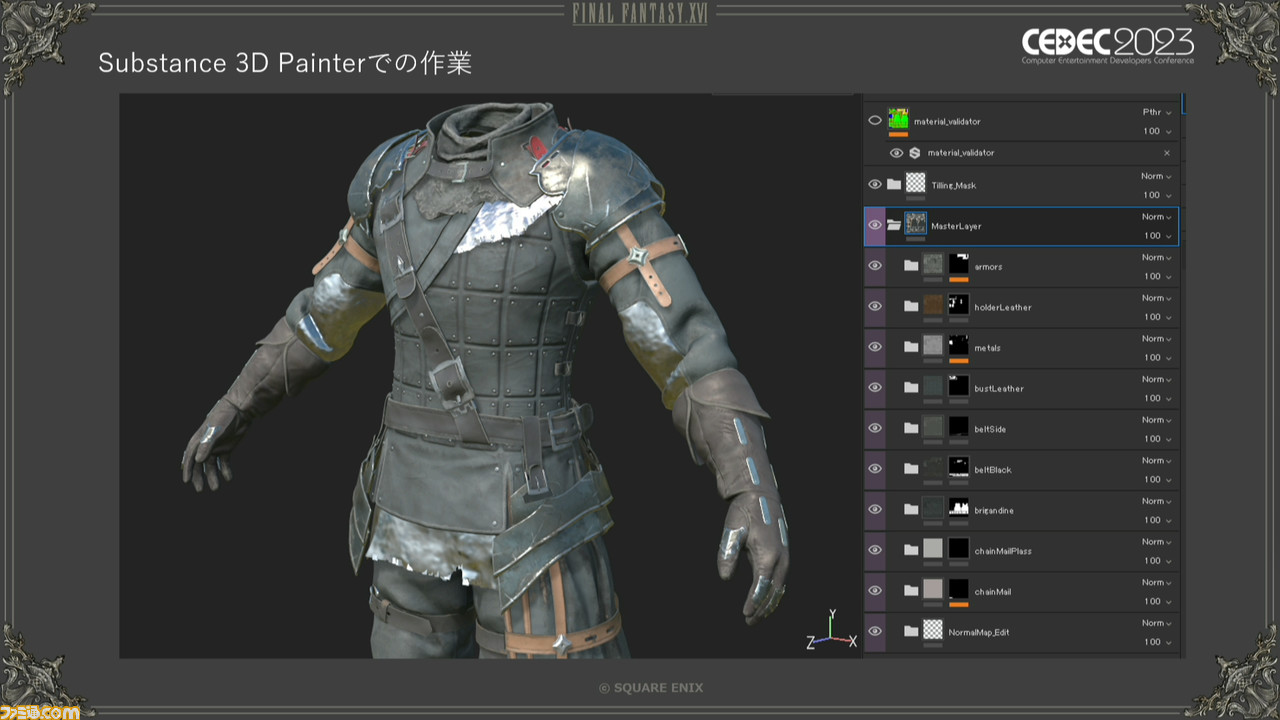Viewport: 1280px width, 720px height.
Task: Click the beltBlack folder icon
Action: [911, 469]
